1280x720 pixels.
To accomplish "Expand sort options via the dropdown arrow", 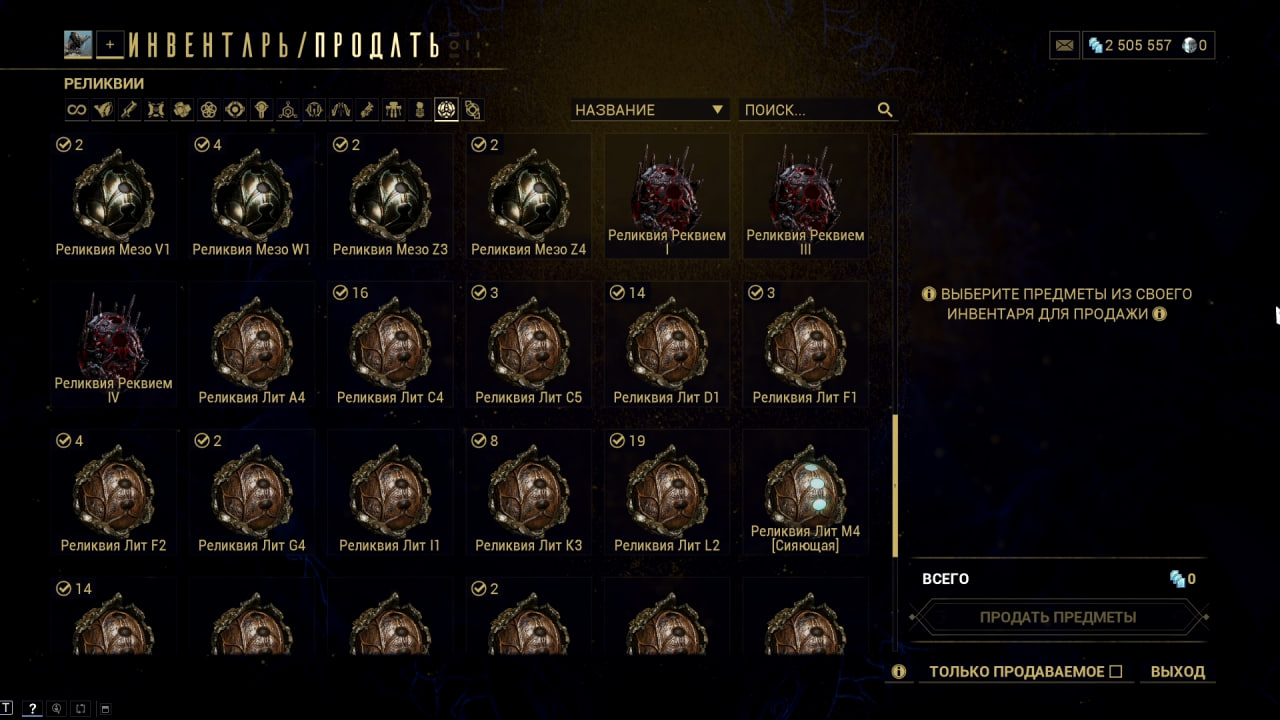I will (717, 110).
